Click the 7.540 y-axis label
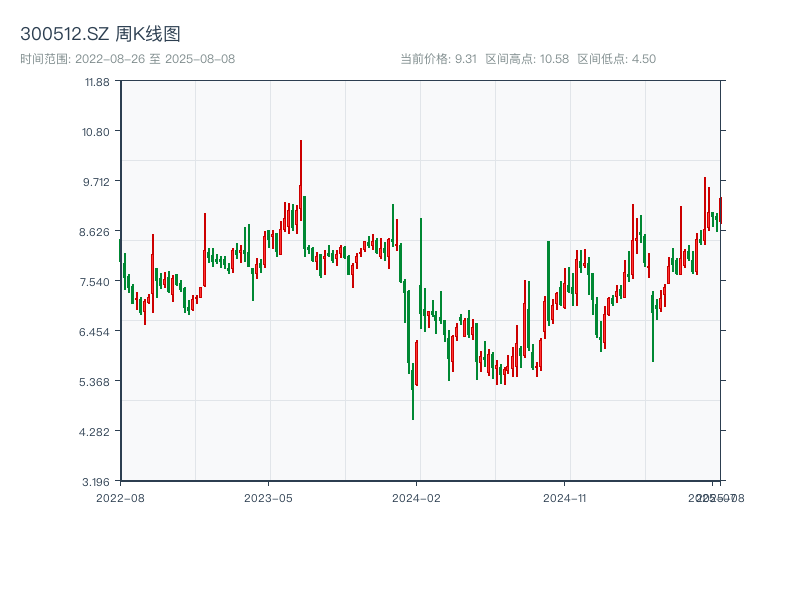 97,281
